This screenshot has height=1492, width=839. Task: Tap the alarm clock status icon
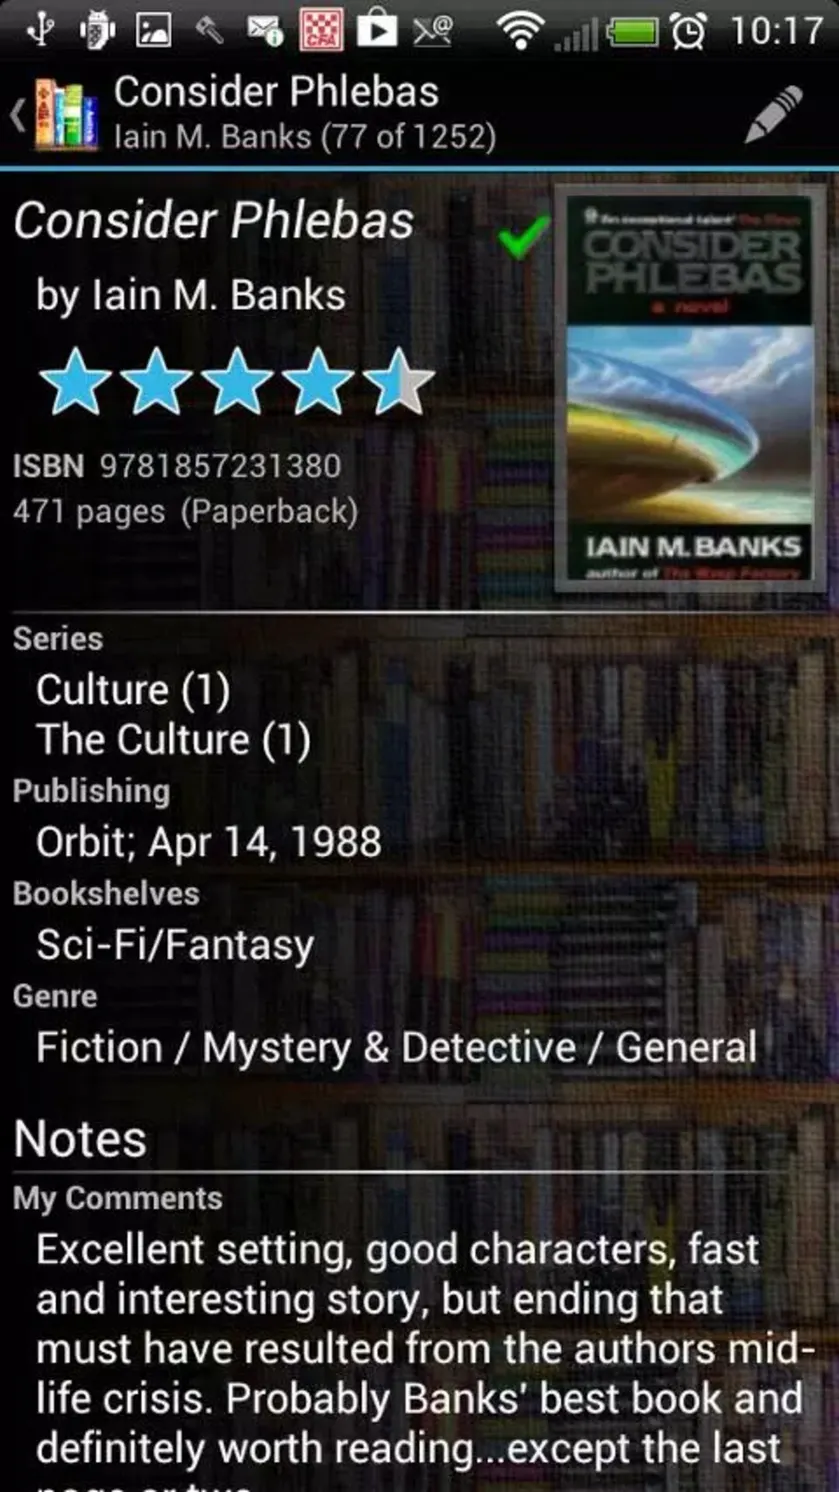click(x=689, y=31)
